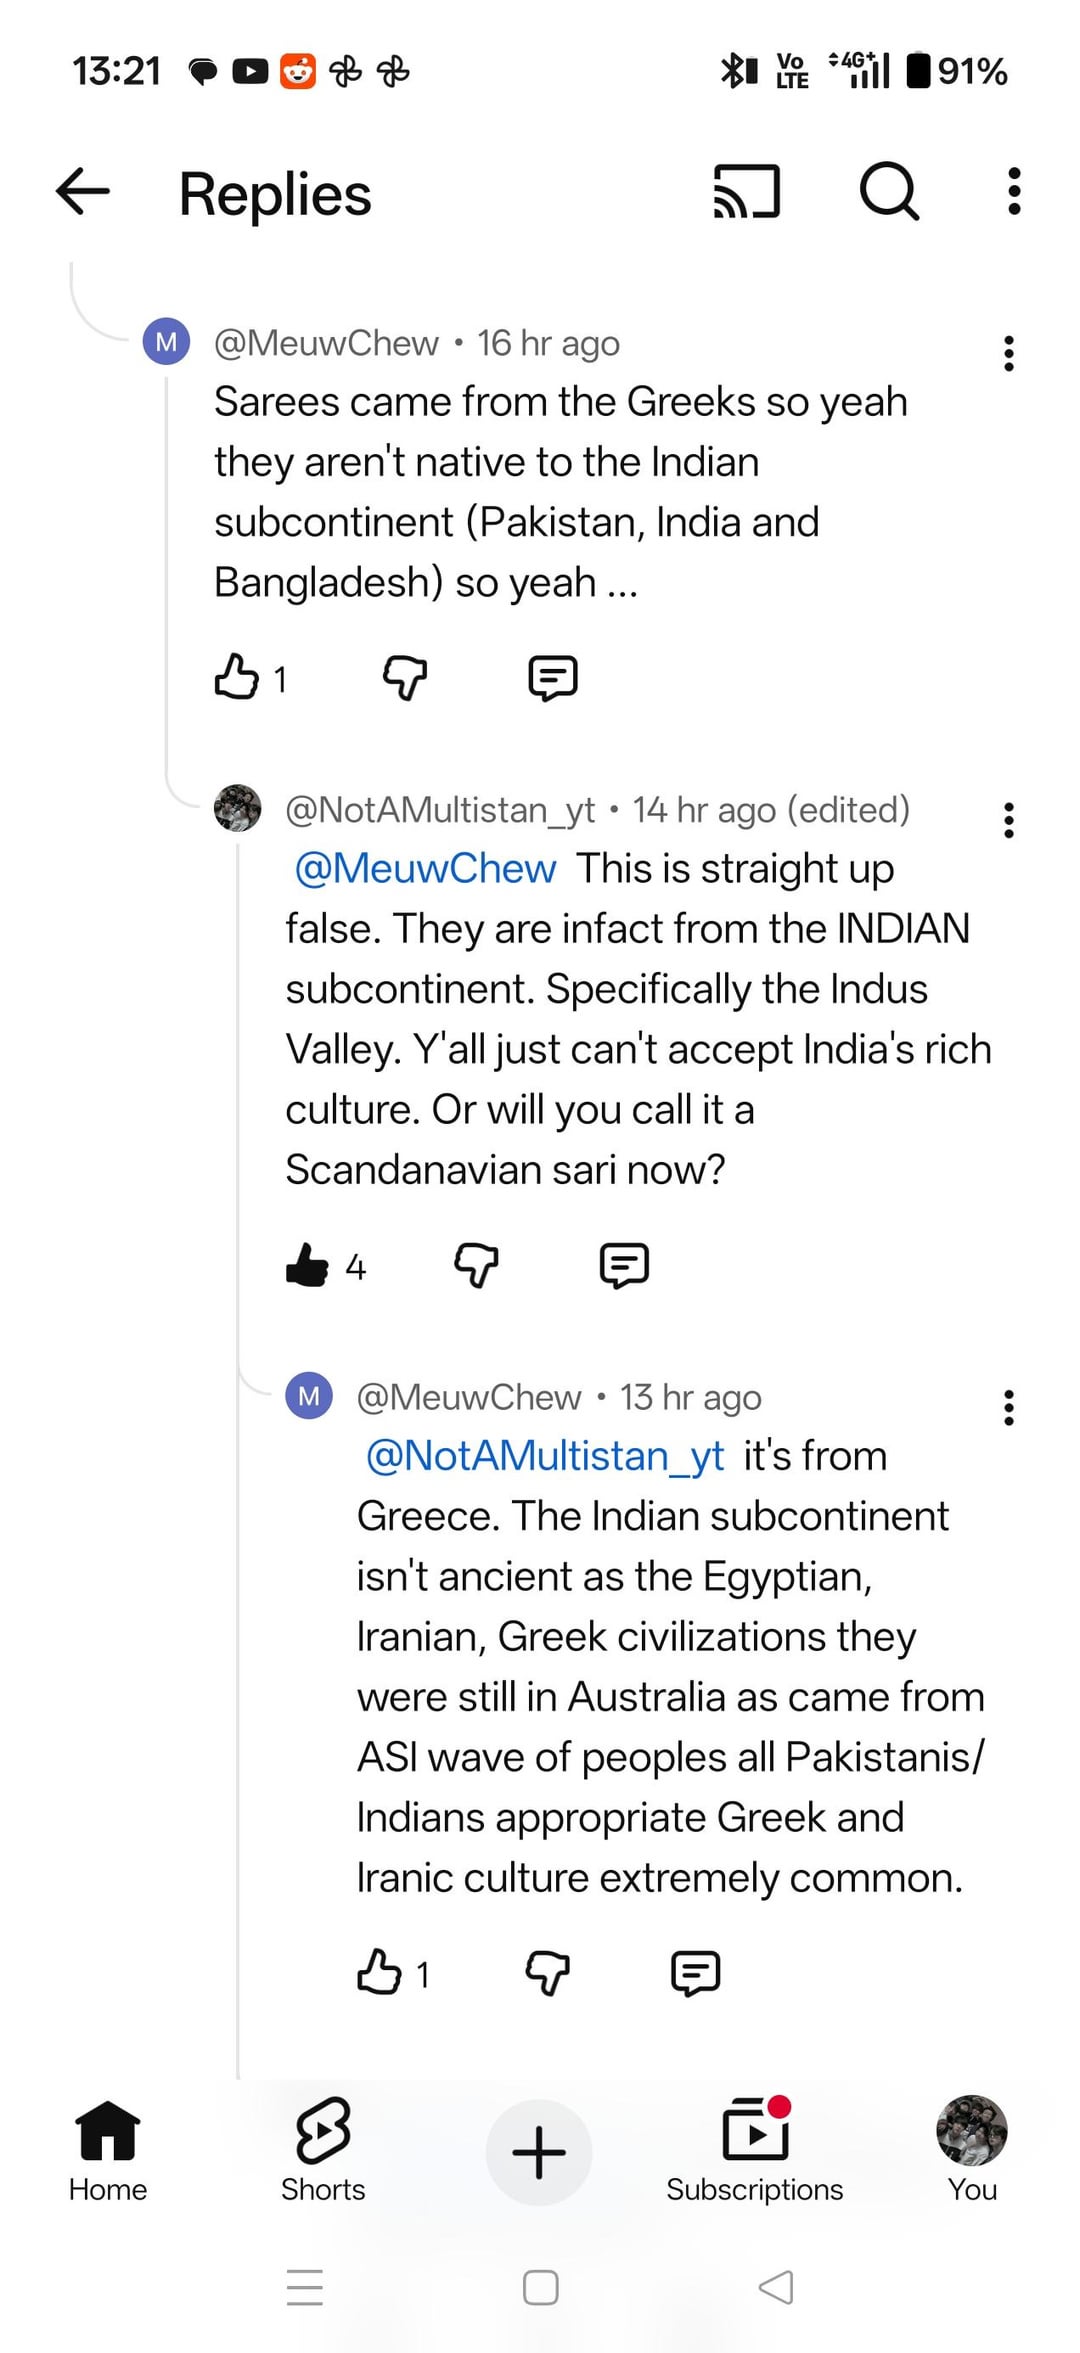Switch to the Home tab
Screen dimensions: 1080x2353
(108, 2150)
